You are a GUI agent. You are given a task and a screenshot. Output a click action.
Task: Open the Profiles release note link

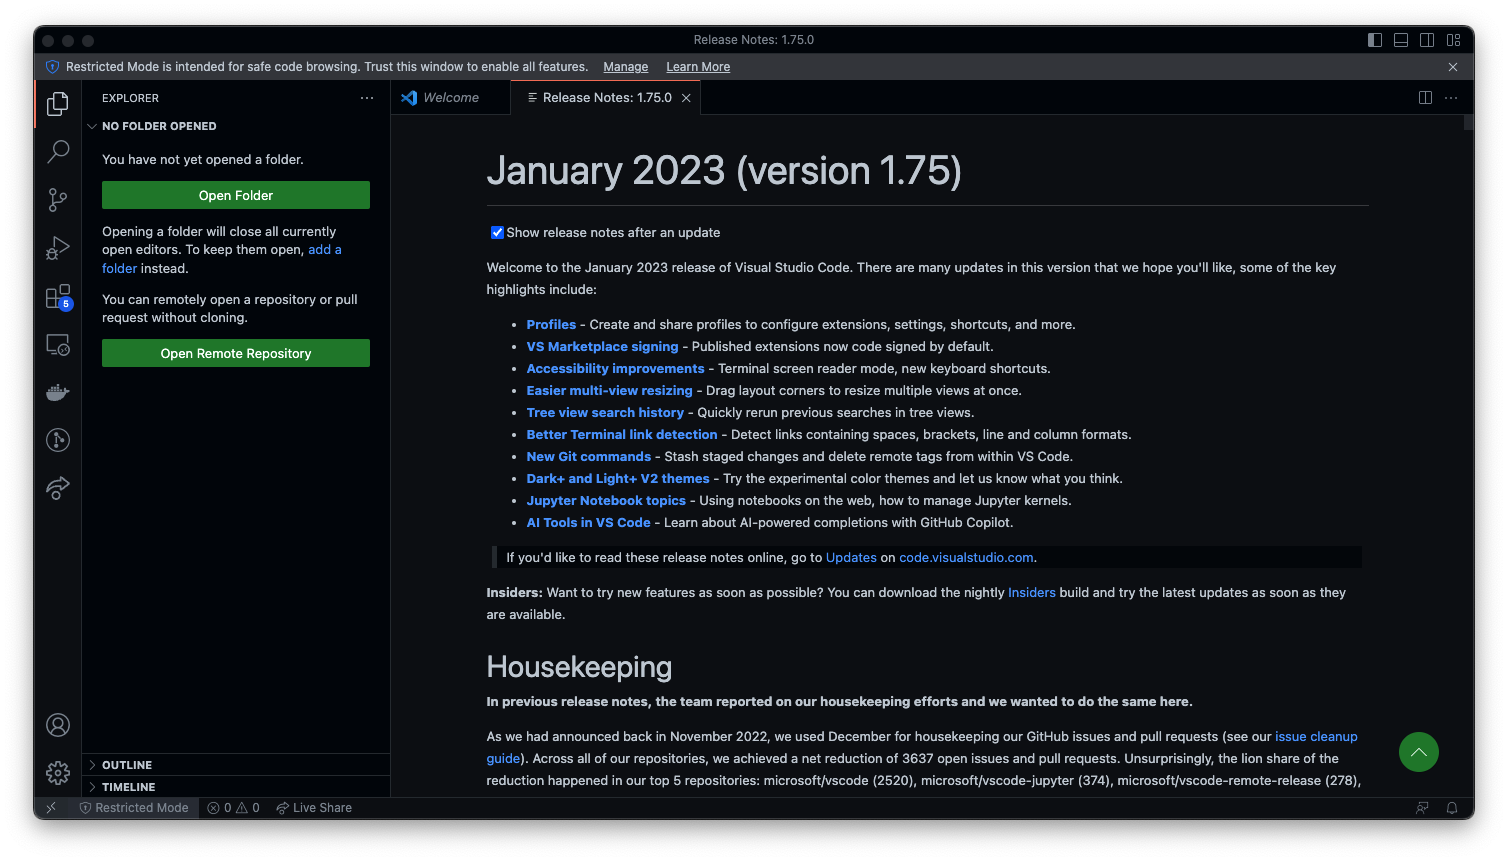click(x=551, y=325)
